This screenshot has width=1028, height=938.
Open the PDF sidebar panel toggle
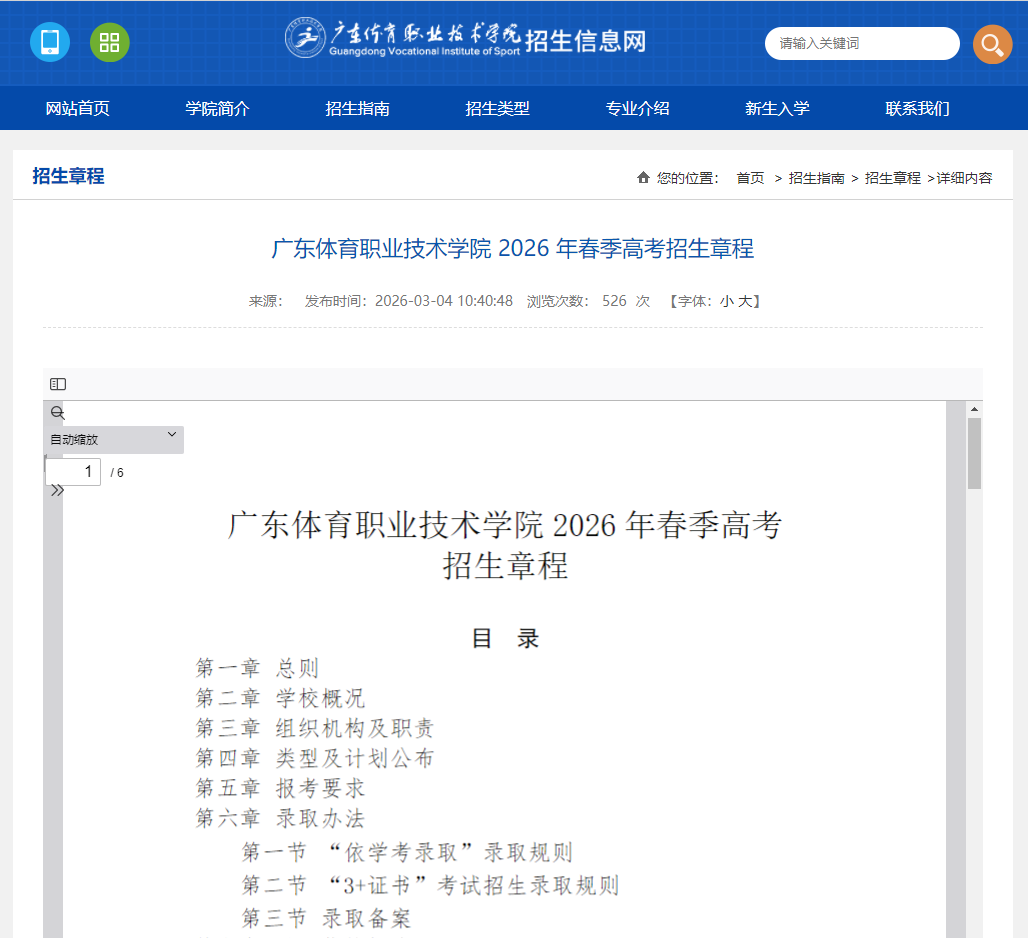tap(57, 383)
